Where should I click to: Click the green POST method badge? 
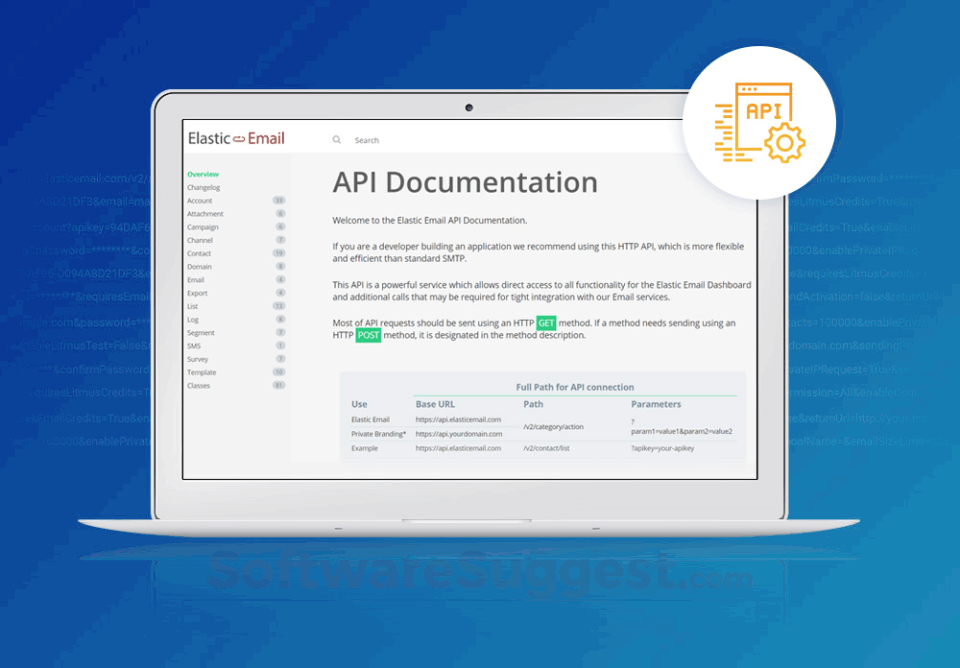[367, 335]
